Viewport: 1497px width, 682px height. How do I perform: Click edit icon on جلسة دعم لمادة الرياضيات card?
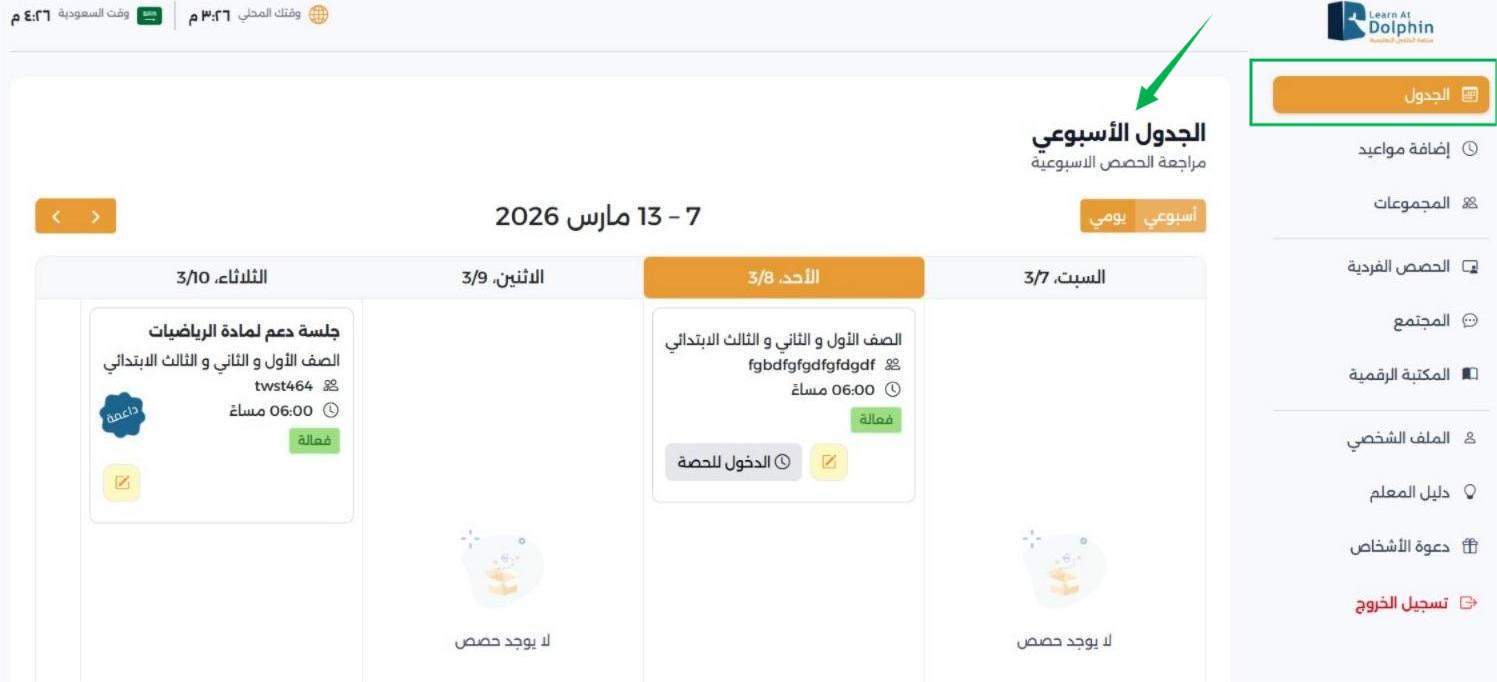122,483
